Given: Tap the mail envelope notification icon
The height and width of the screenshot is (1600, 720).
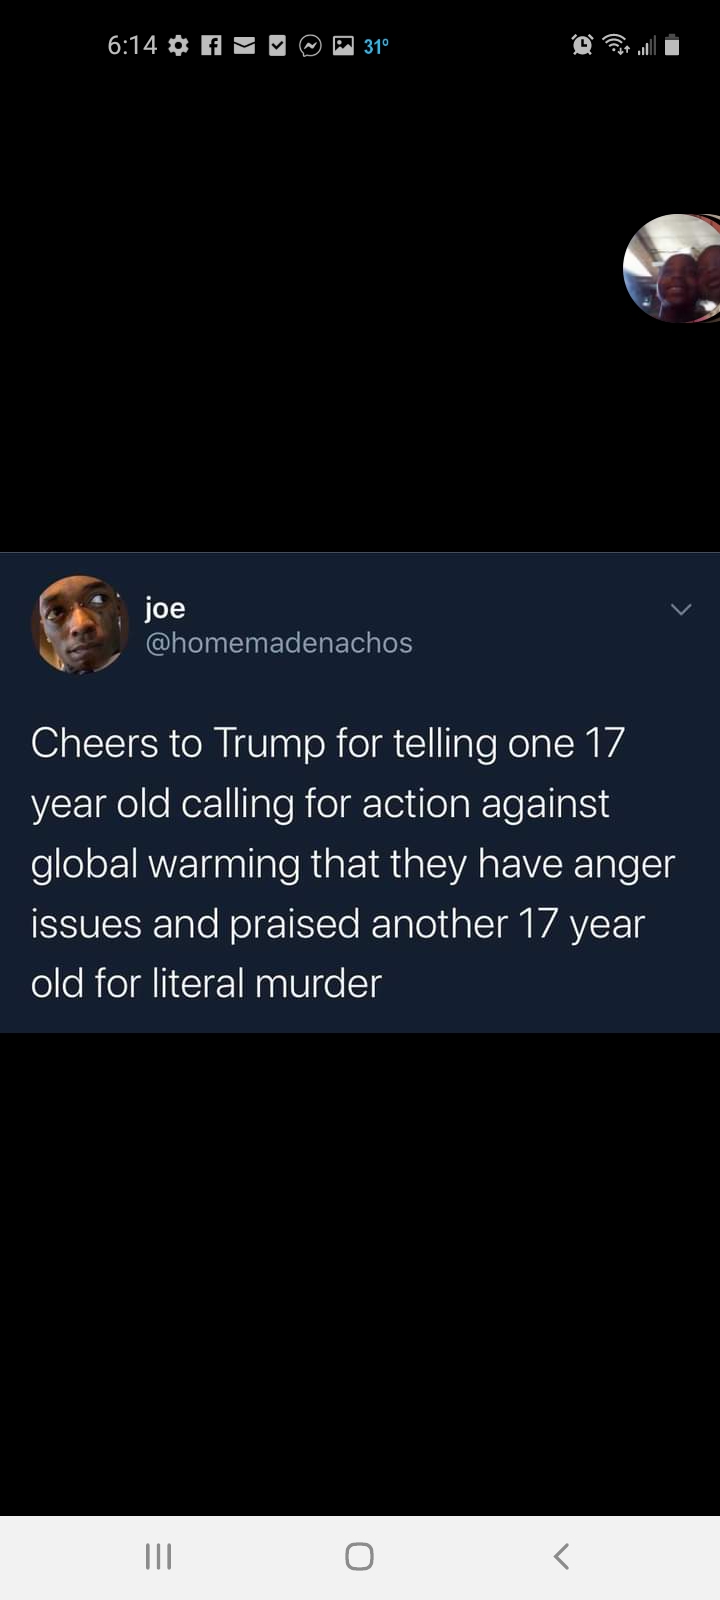Looking at the screenshot, I should pyautogui.click(x=244, y=45).
